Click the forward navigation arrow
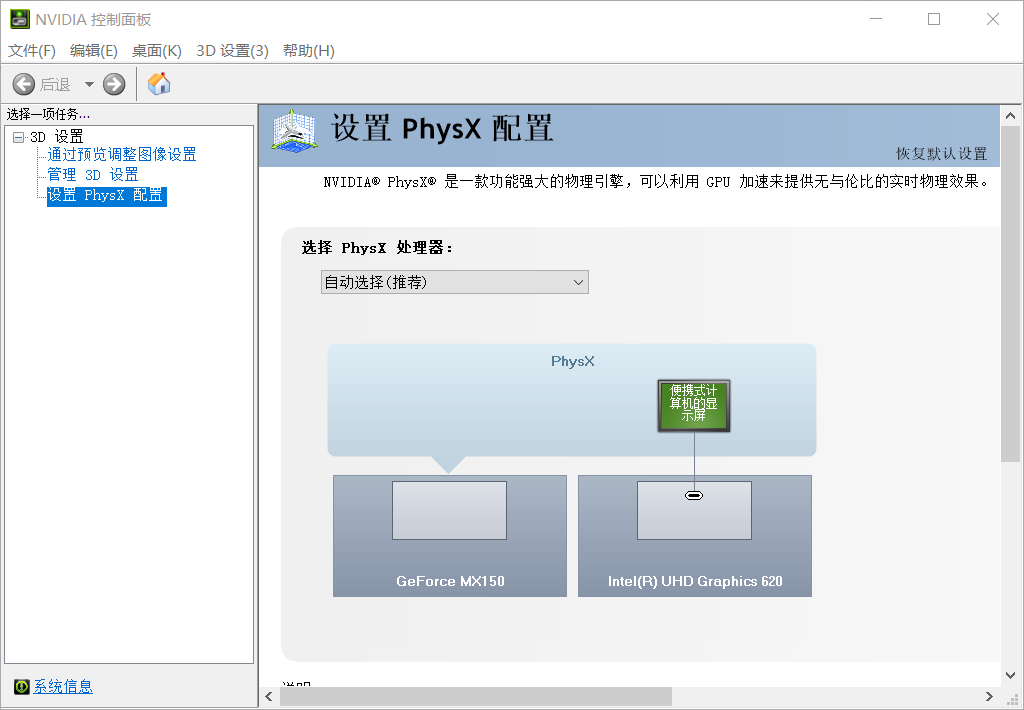 (113, 84)
